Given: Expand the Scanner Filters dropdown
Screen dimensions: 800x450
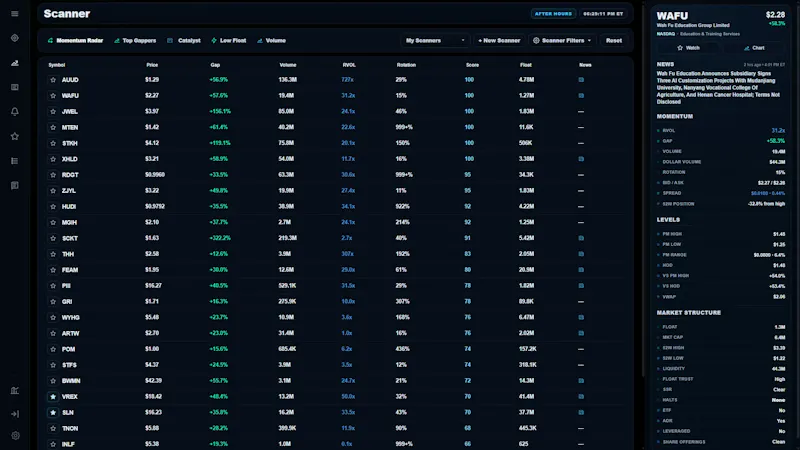Looking at the screenshot, I should coord(562,40).
